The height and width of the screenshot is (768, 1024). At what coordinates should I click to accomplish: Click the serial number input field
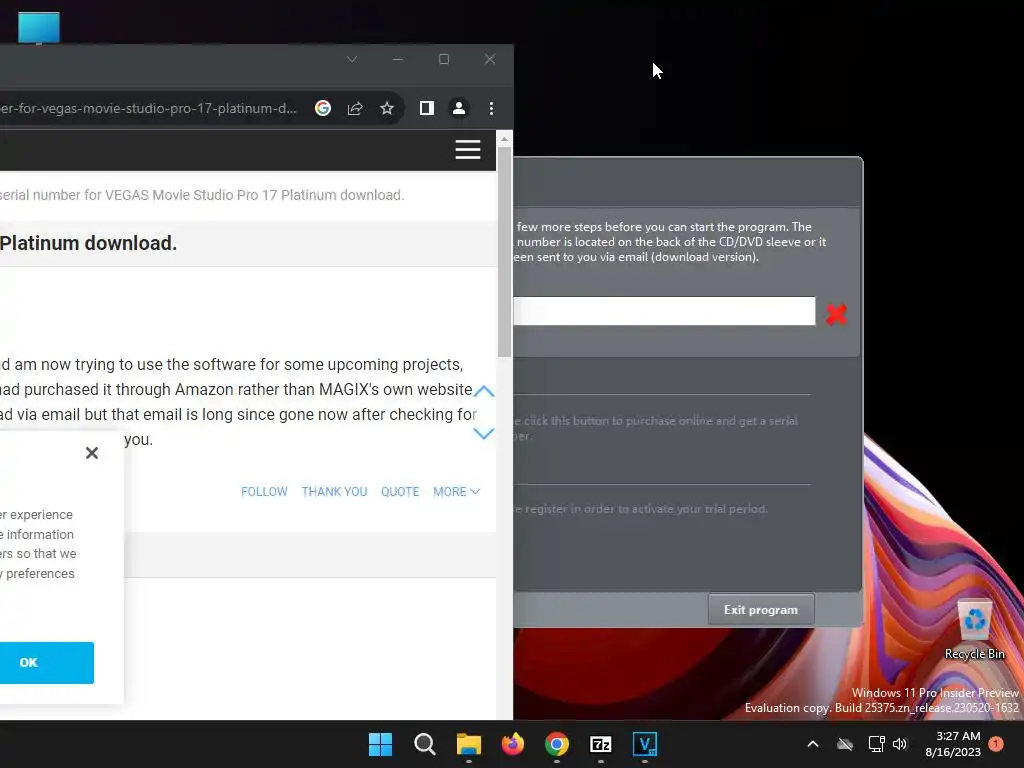[x=664, y=311]
